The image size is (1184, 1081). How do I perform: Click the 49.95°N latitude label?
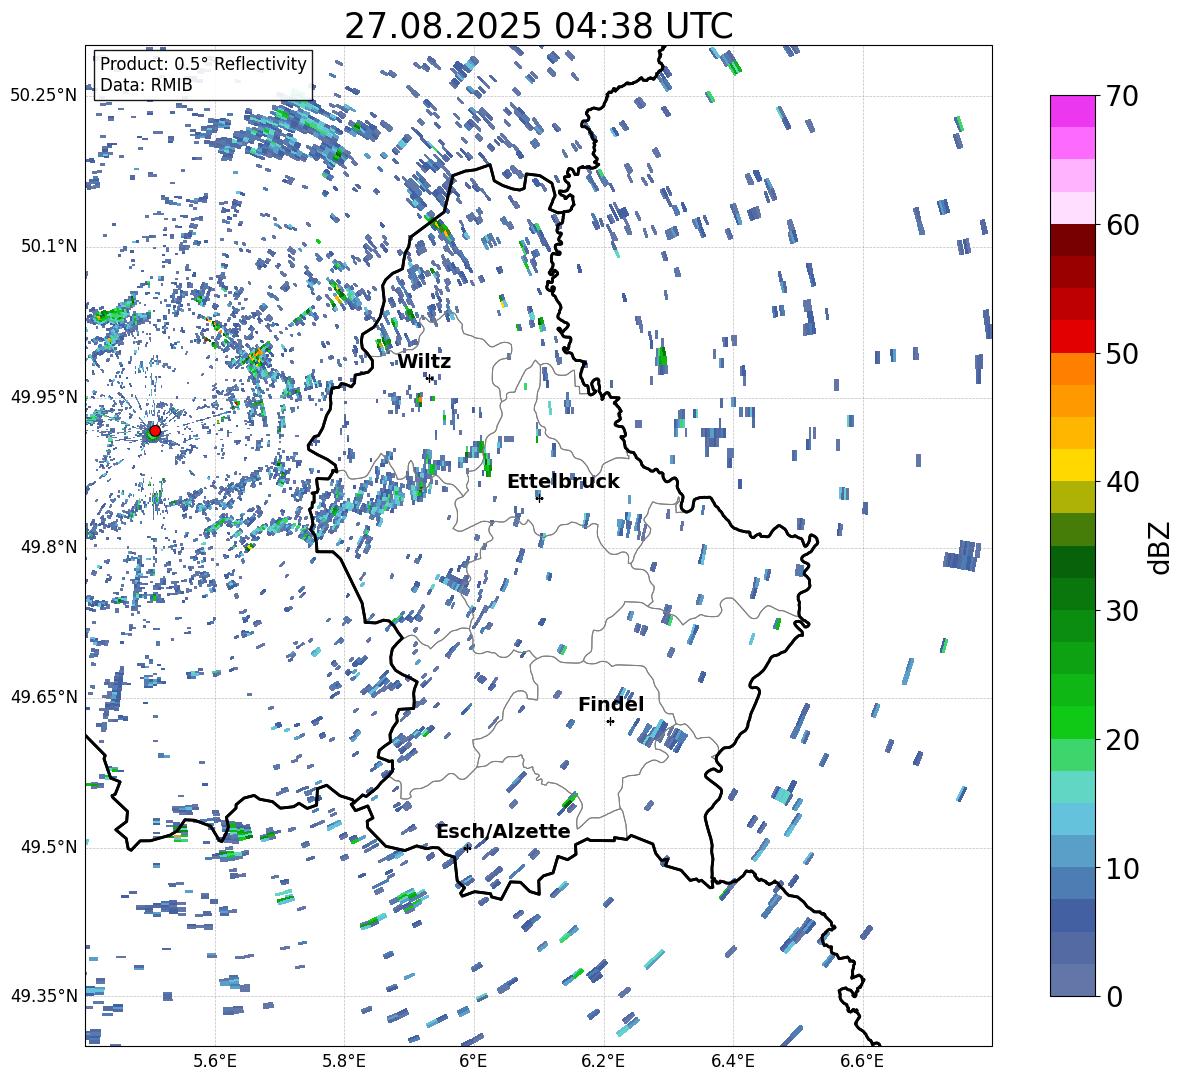[44, 396]
